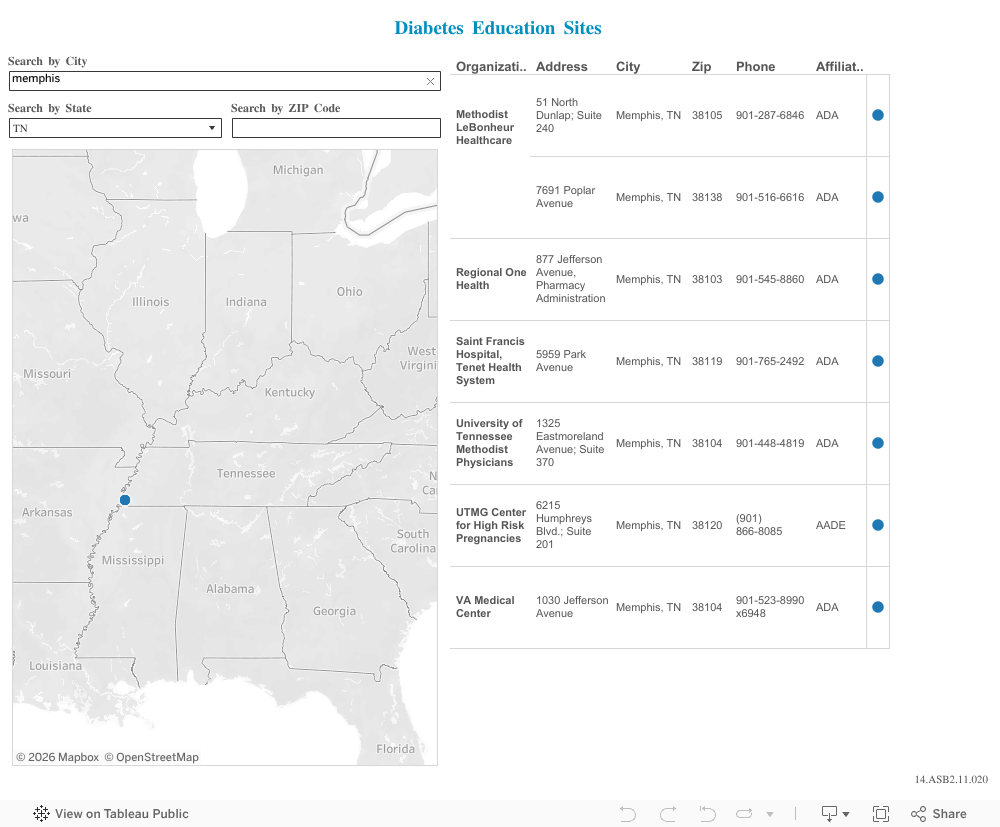The image size is (1000, 827).
Task: Click the Revert (reset view) icon
Action: (708, 814)
